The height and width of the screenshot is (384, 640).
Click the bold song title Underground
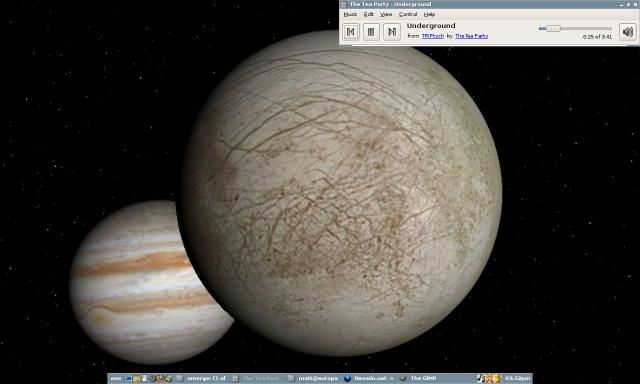pos(431,26)
